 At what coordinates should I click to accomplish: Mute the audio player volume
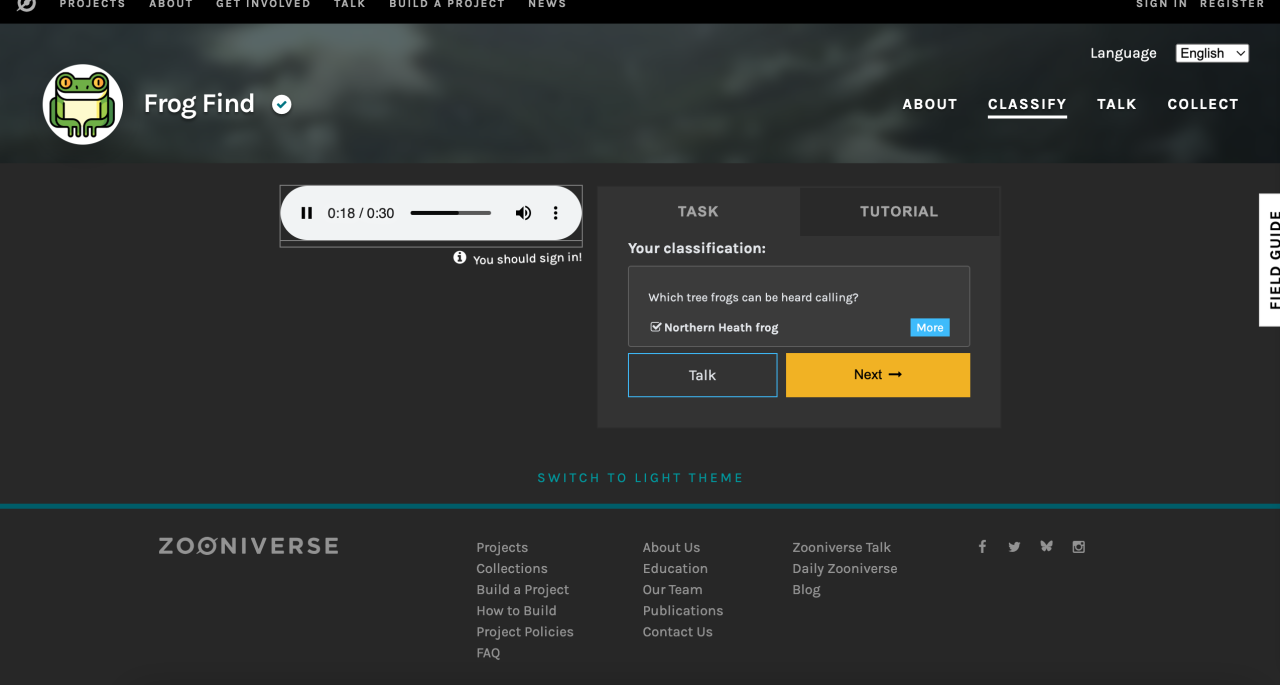(523, 213)
